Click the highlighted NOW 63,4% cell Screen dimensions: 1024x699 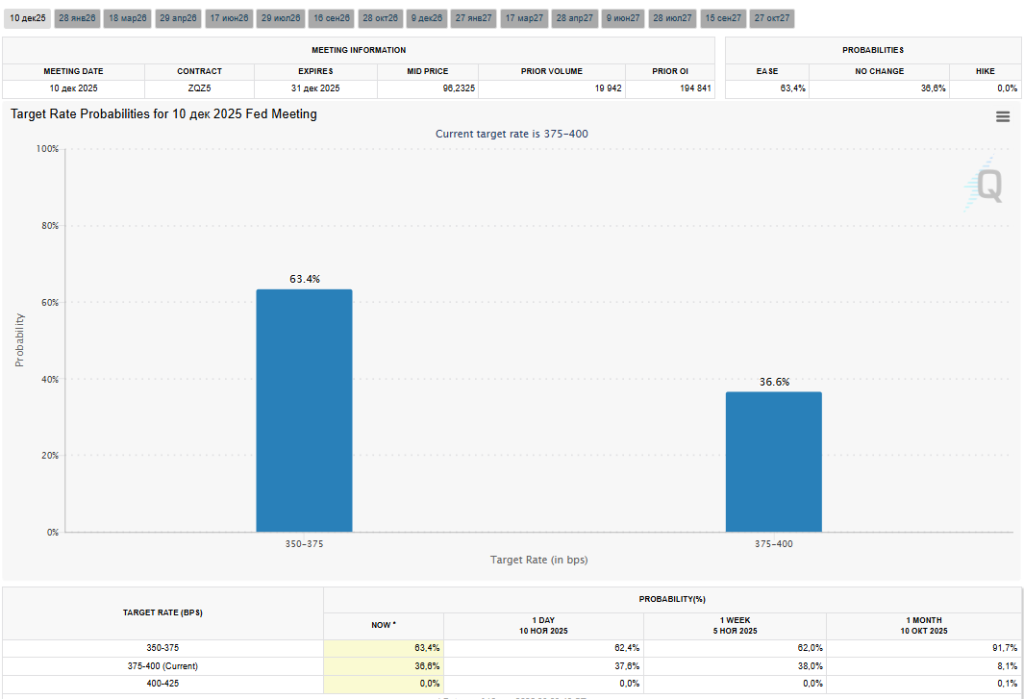point(383,648)
